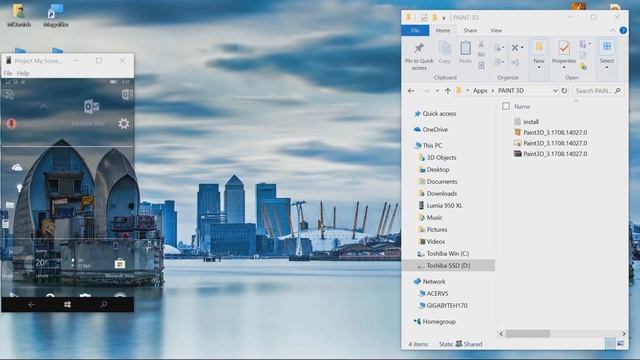The image size is (640, 360).
Task: Click the Outlook icon on phone screen
Action: coord(91,107)
